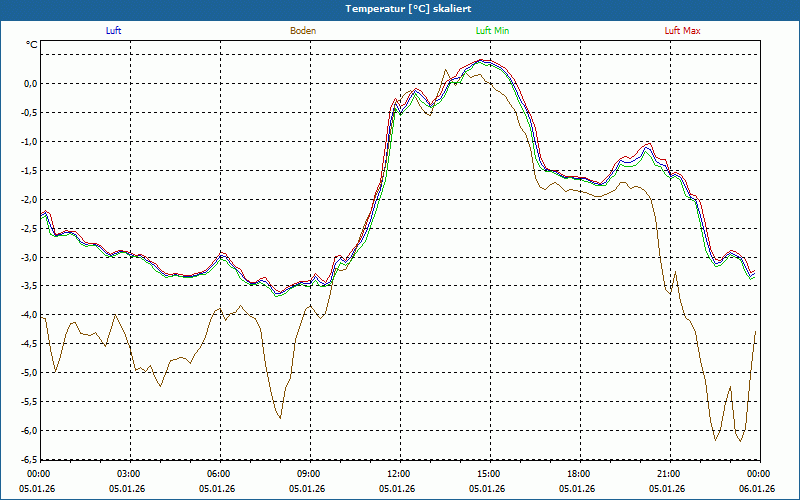Click the 12:00 time axis label
This screenshot has height=500, width=800.
pos(400,474)
